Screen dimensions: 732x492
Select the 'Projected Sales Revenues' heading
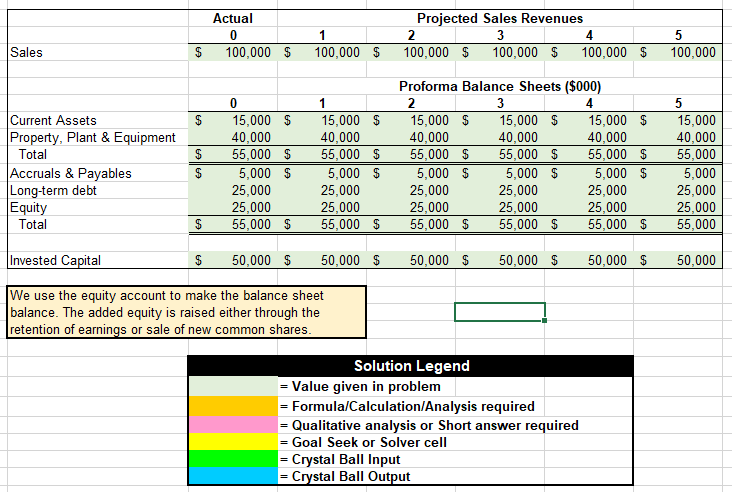tap(500, 18)
